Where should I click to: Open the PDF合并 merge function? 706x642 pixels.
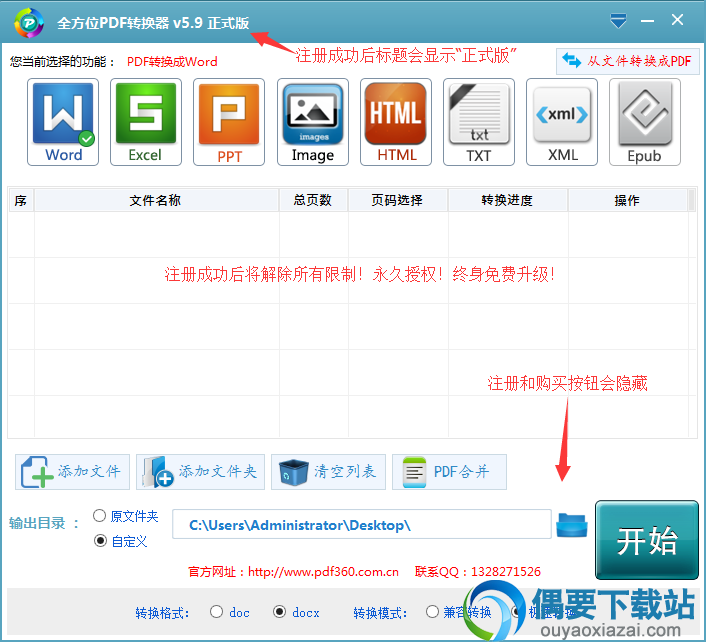pyautogui.click(x=449, y=472)
